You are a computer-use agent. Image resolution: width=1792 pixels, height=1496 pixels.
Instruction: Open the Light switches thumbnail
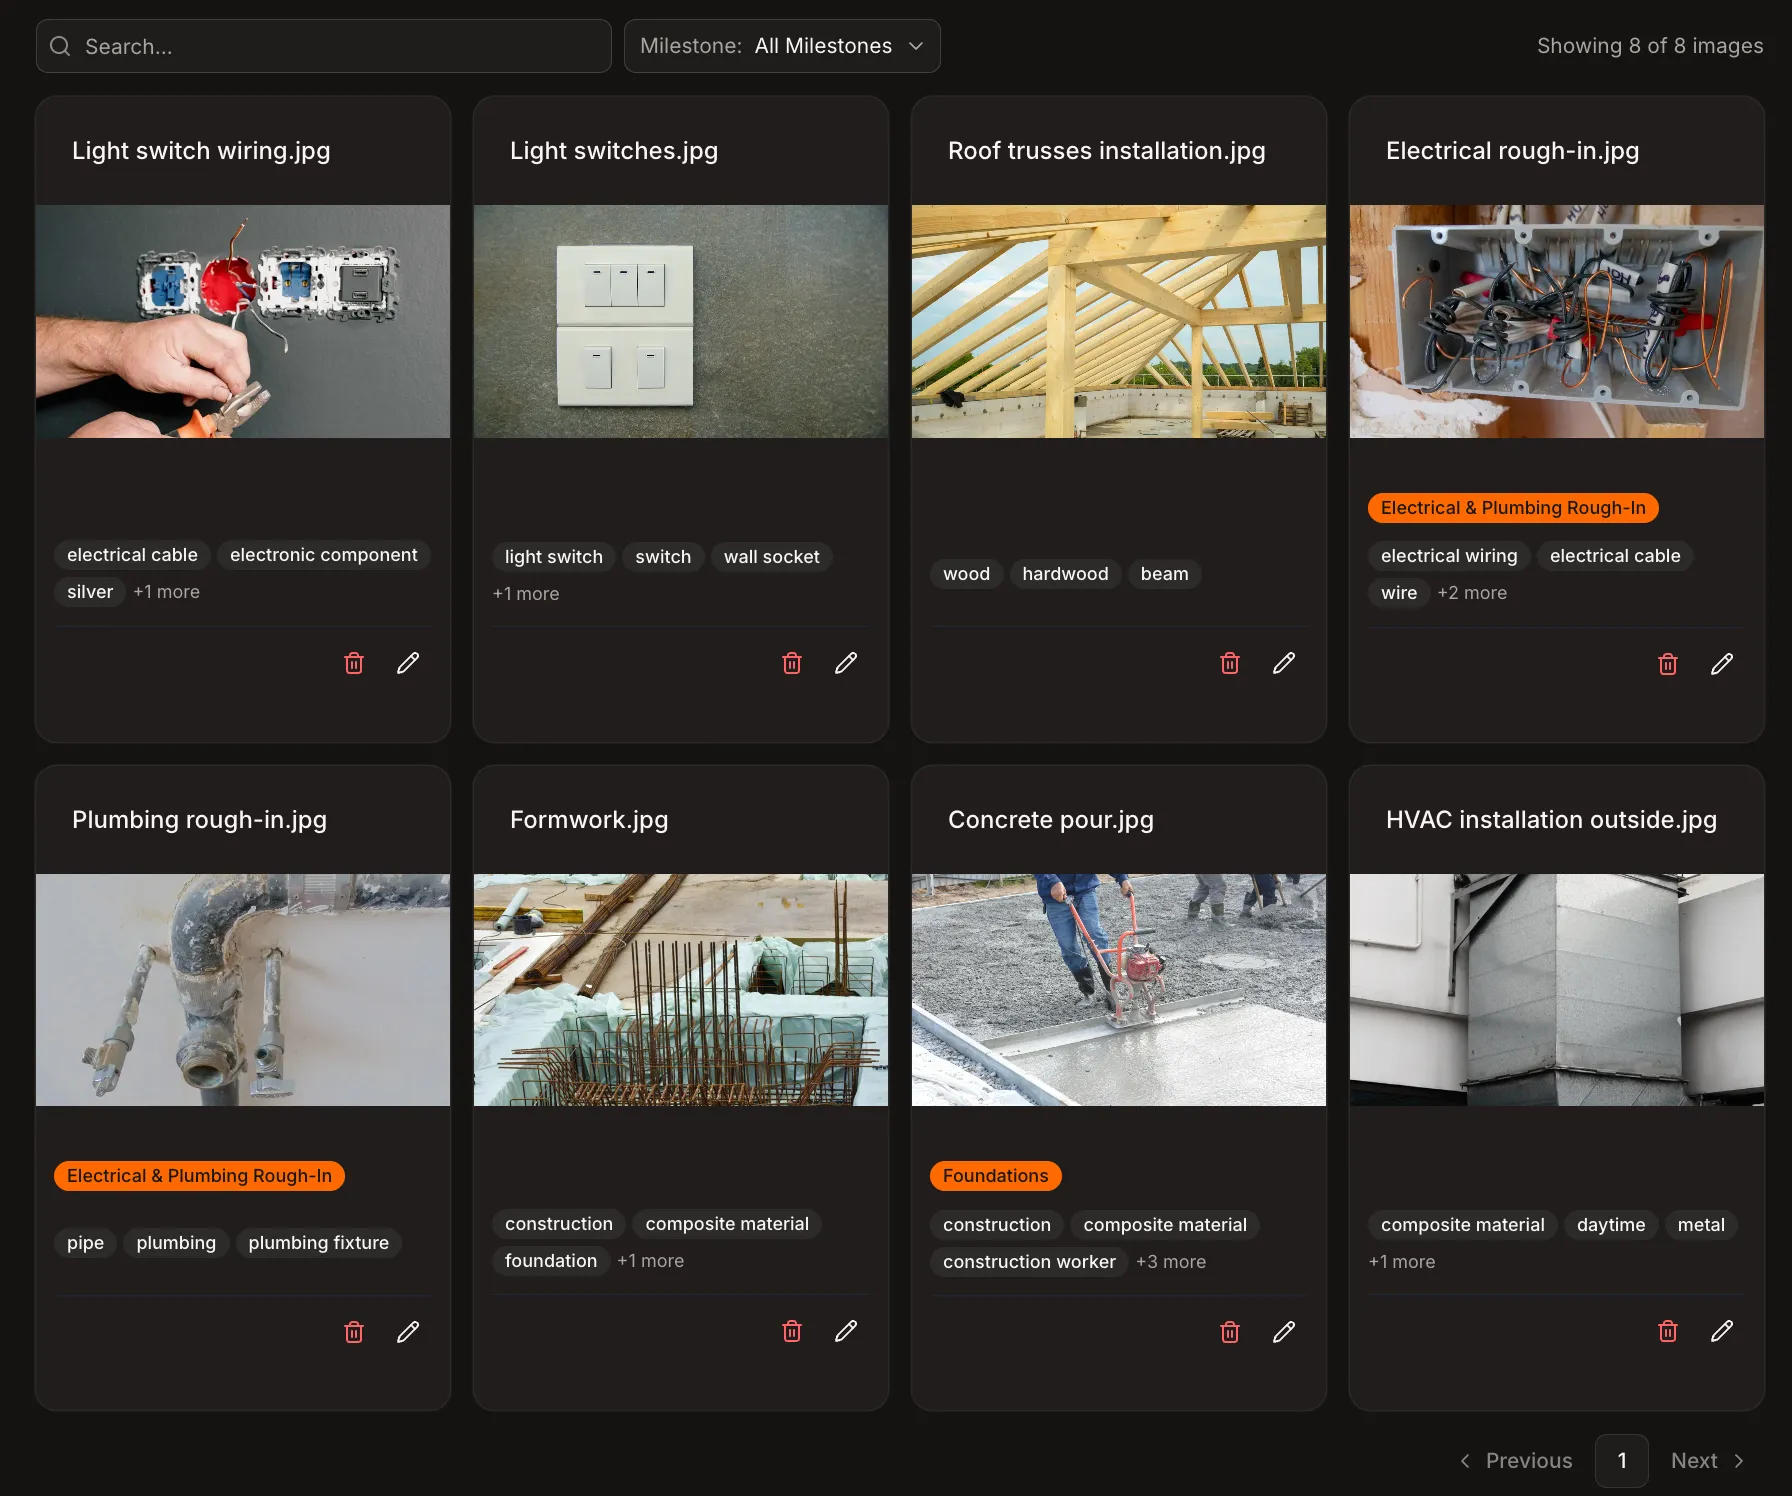[x=681, y=321]
